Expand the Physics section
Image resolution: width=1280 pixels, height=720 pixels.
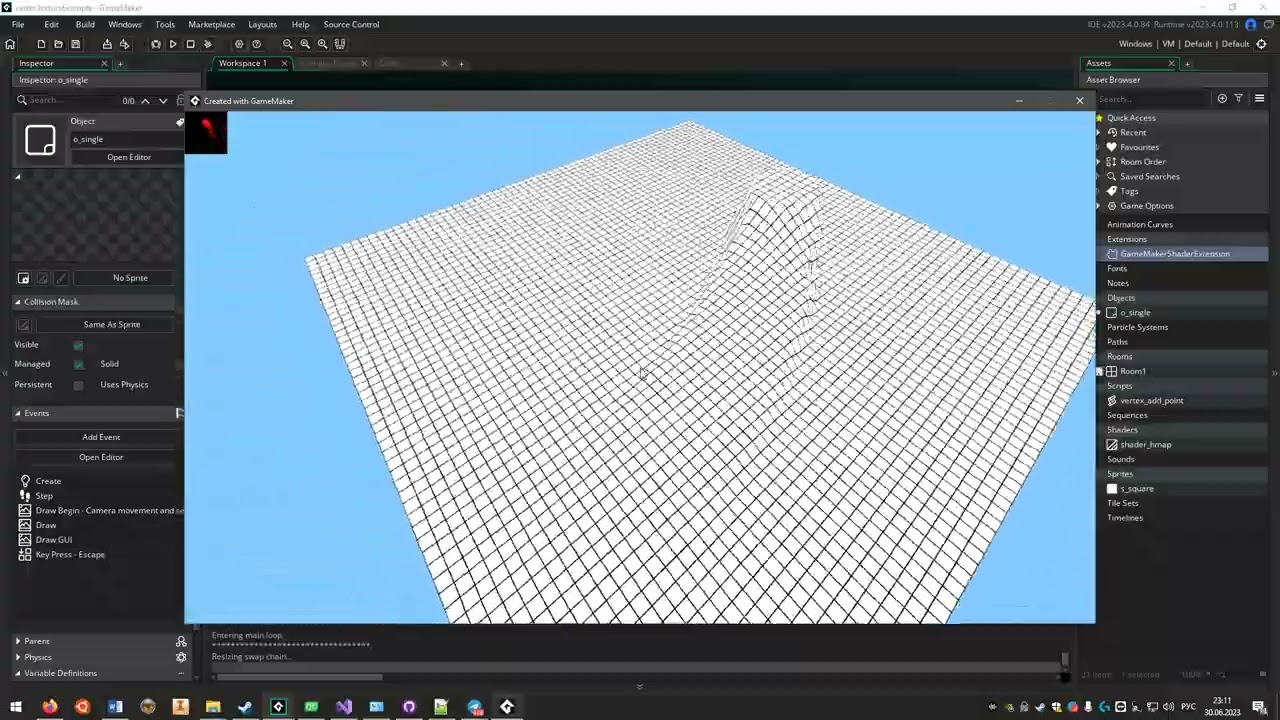[x=17, y=657]
